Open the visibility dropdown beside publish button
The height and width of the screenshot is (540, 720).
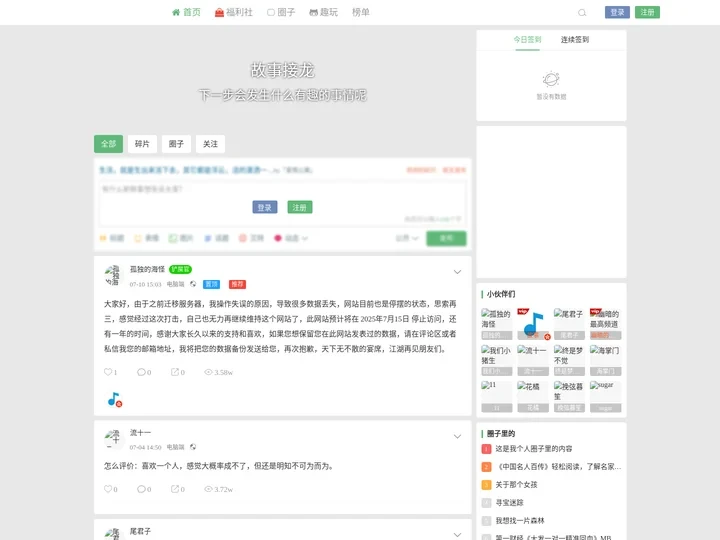tap(407, 238)
